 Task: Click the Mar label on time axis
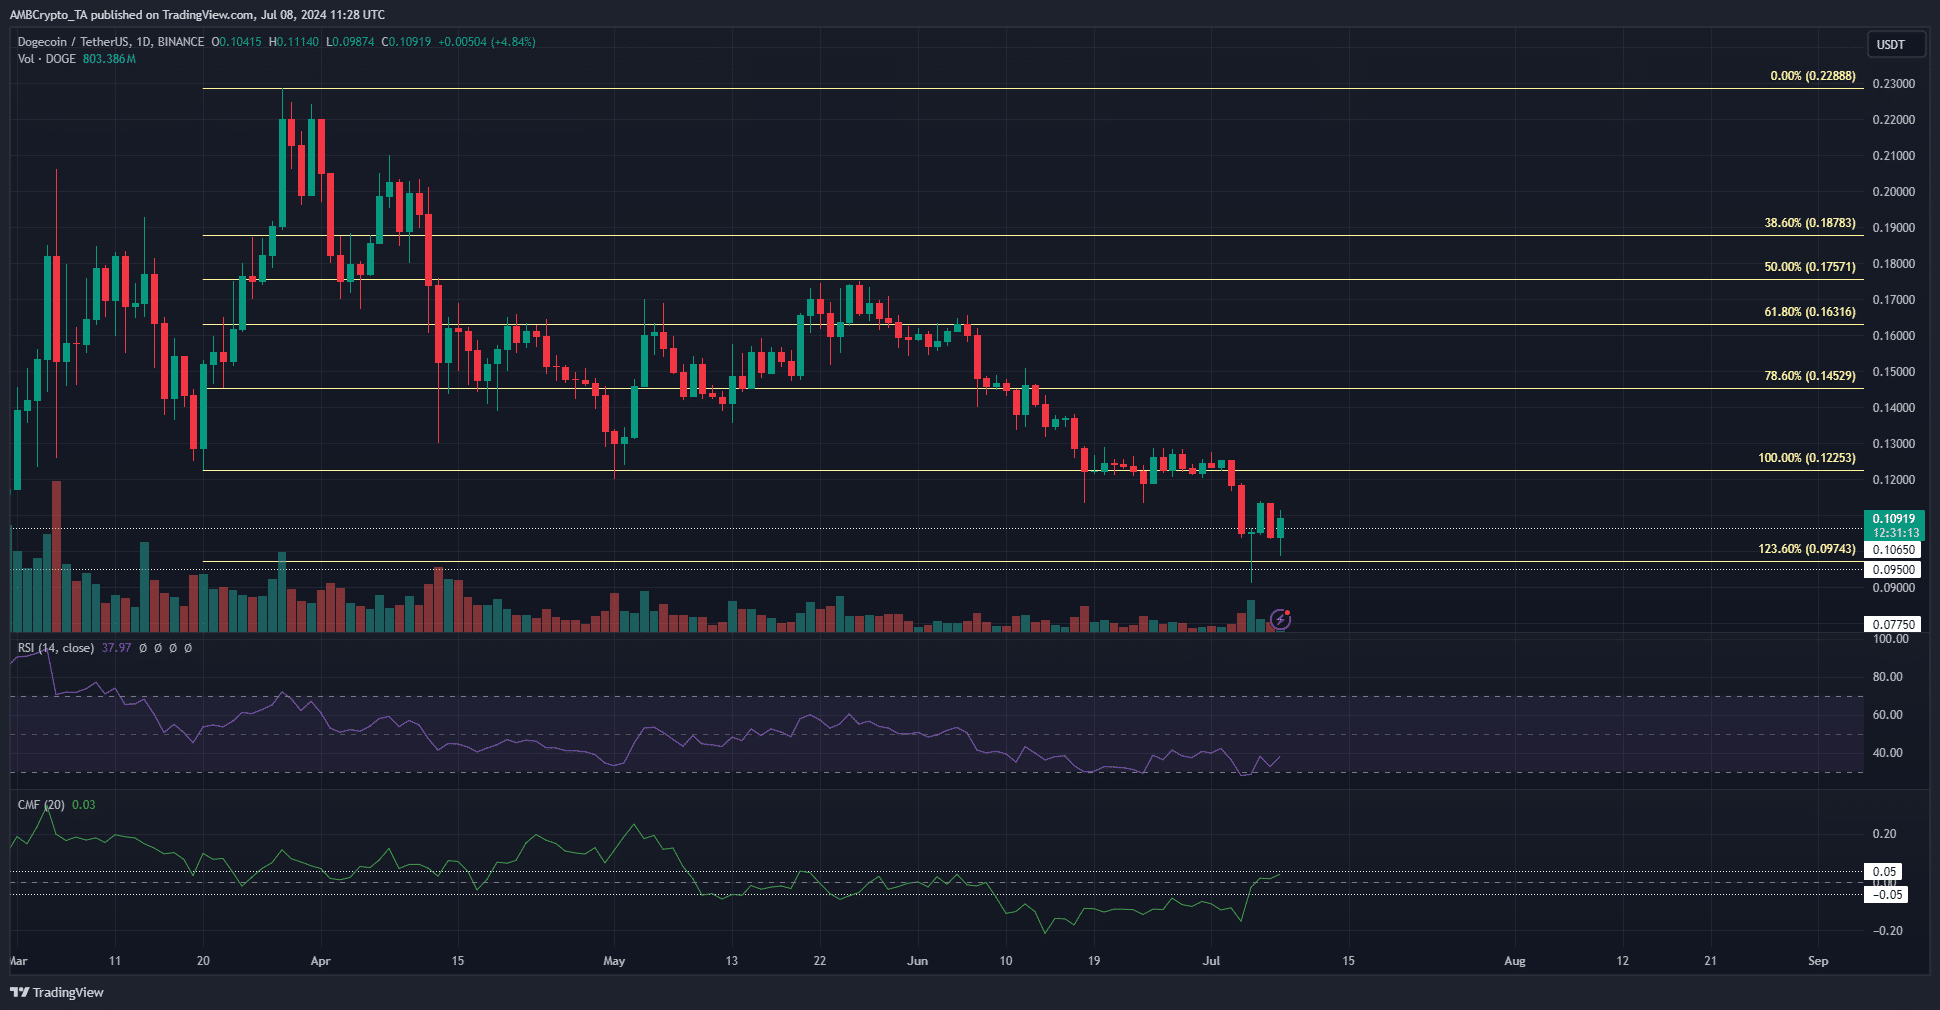click(x=19, y=961)
